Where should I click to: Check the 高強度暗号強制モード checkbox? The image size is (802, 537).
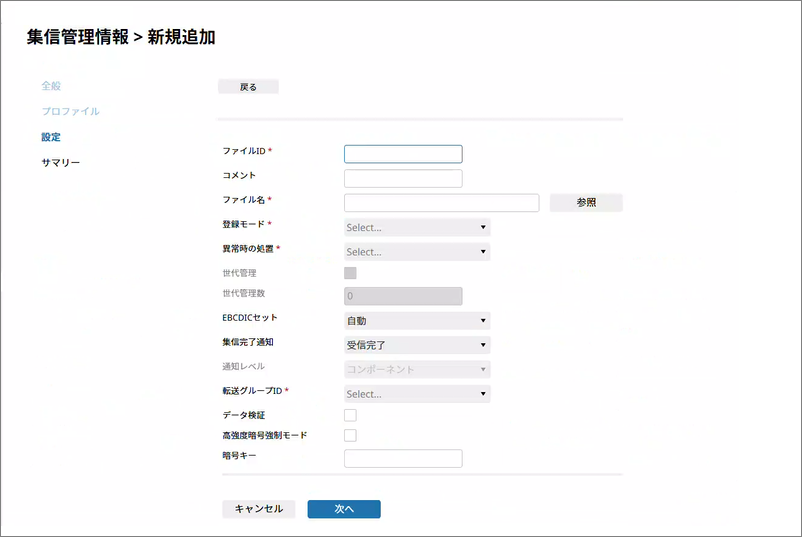(350, 436)
